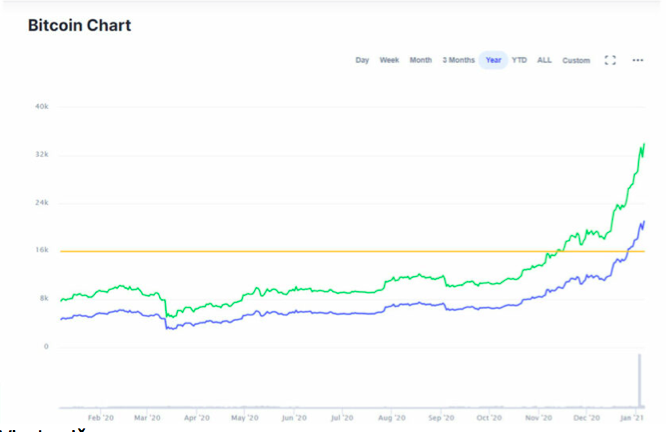Click the Dec '20 date label
This screenshot has height=432, width=666.
(x=587, y=418)
